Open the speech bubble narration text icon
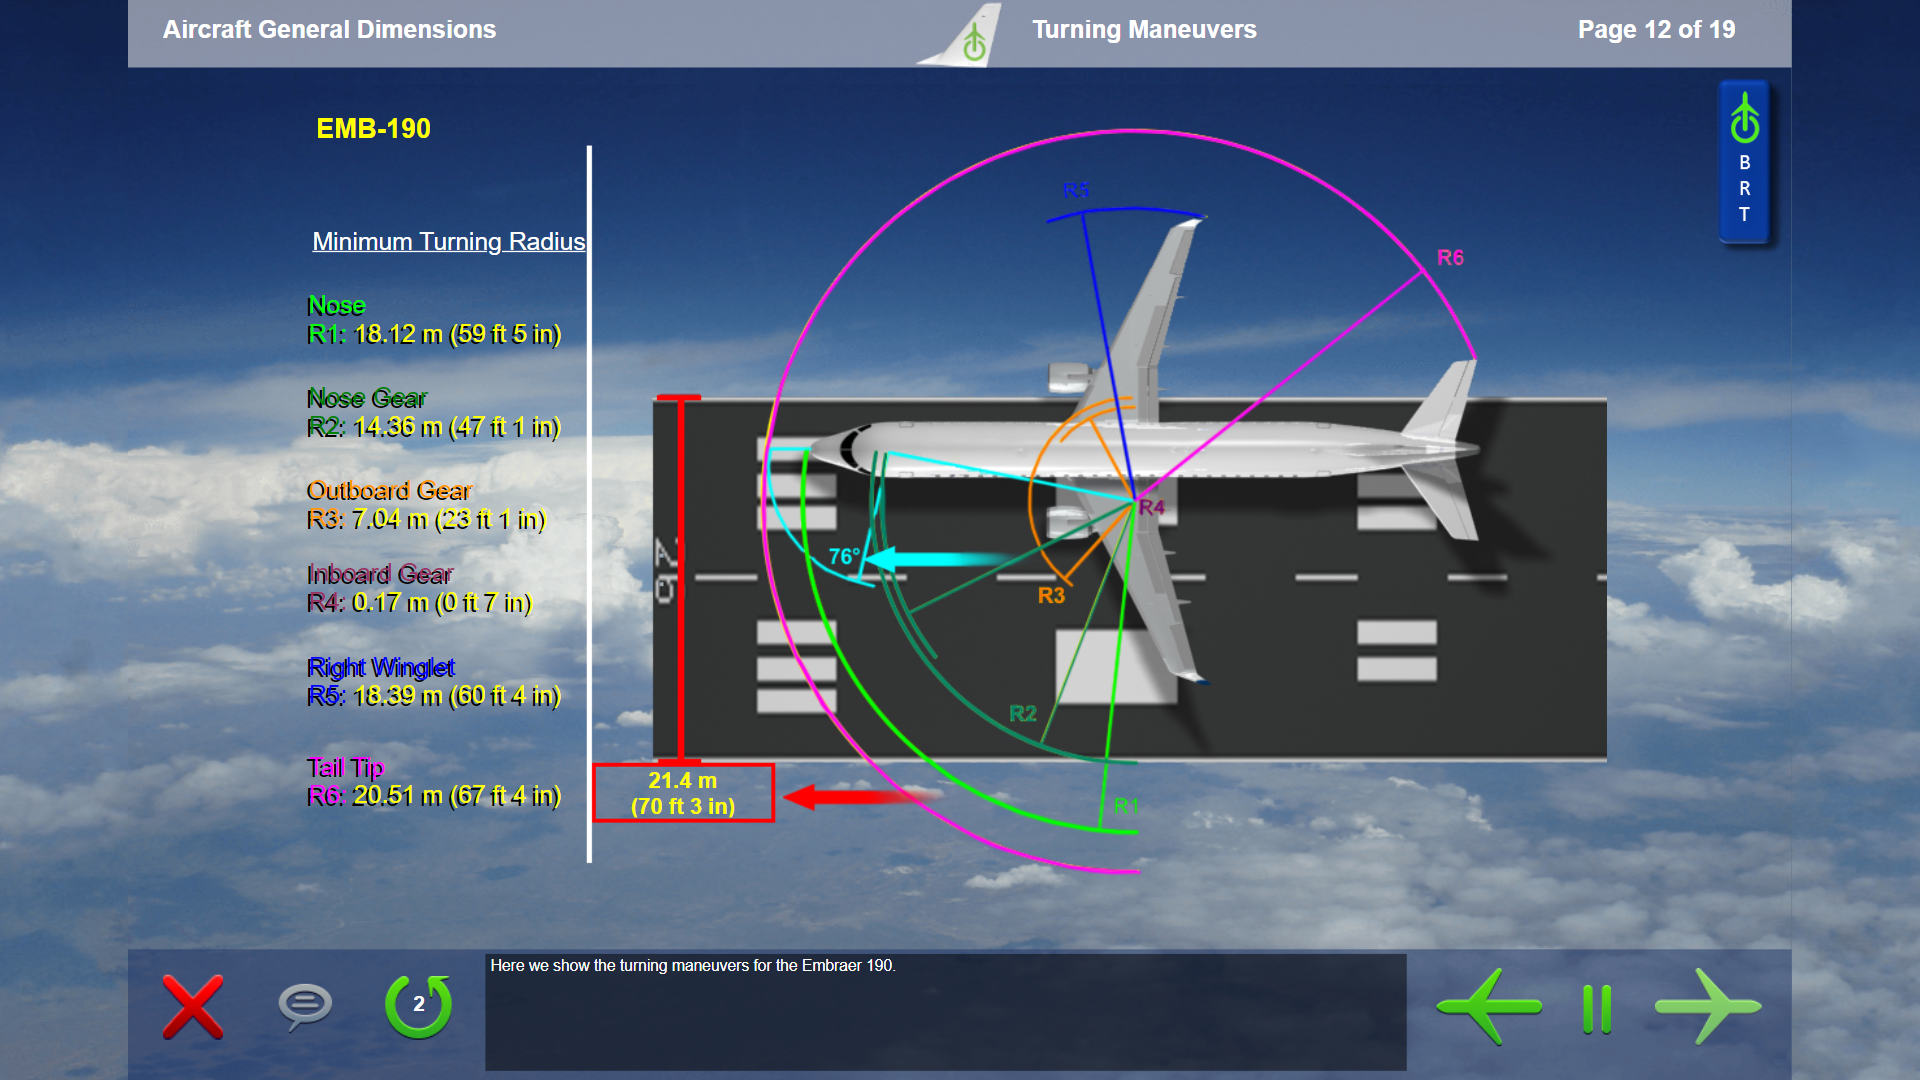 coord(305,1006)
